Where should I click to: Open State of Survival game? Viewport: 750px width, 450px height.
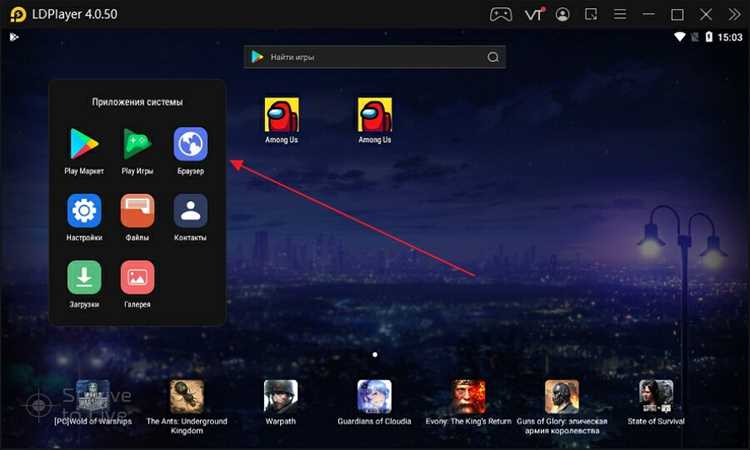click(x=656, y=397)
